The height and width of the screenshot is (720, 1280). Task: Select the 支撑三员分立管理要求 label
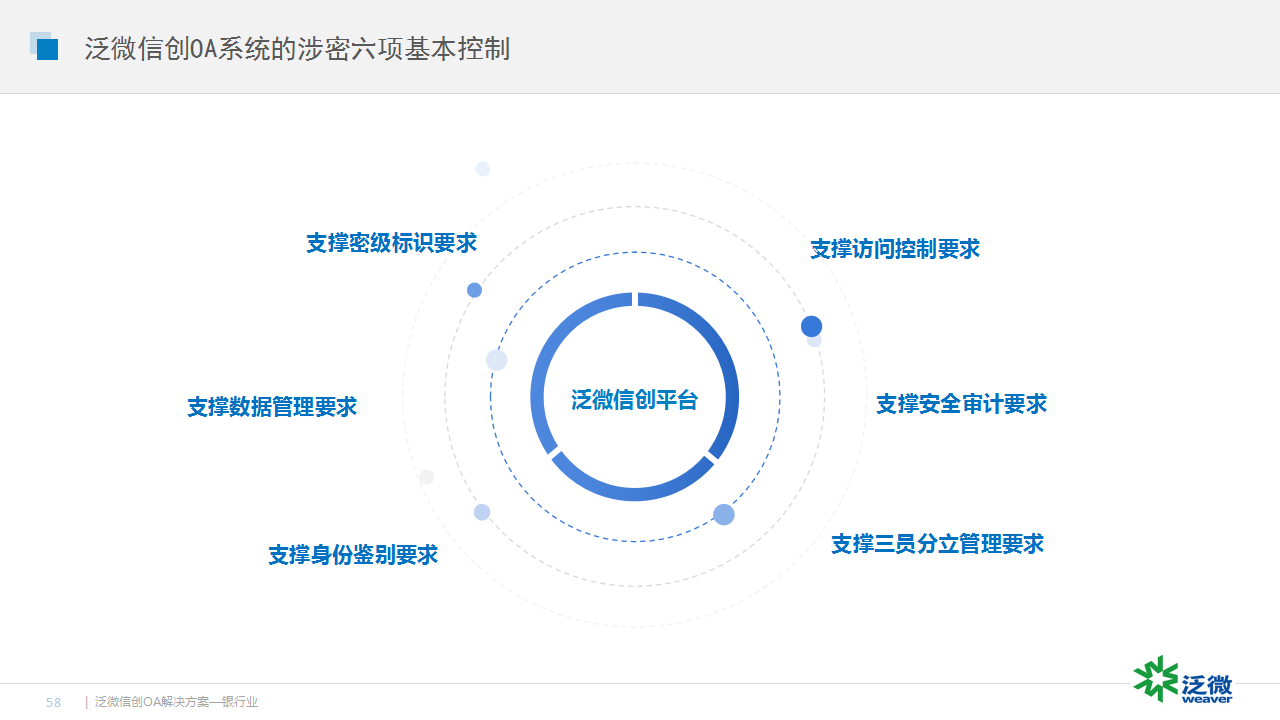pyautogui.click(x=938, y=544)
